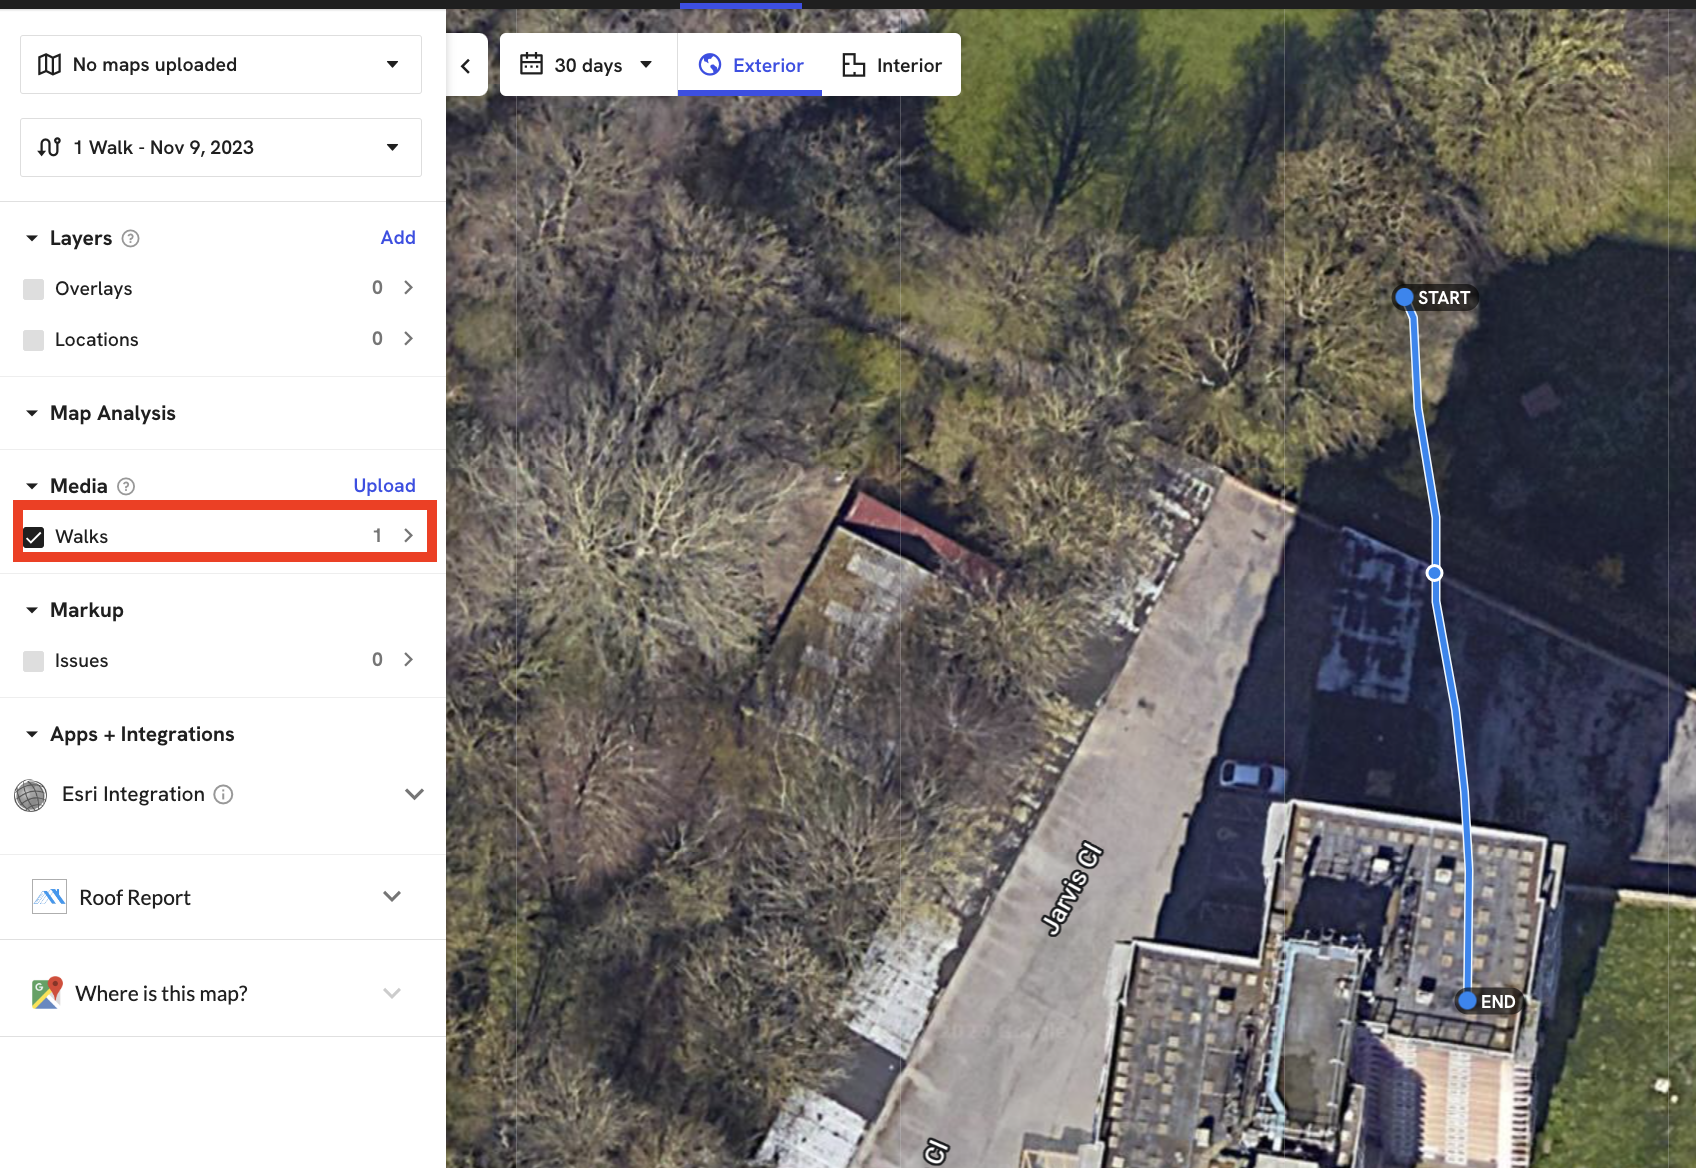Image resolution: width=1696 pixels, height=1168 pixels.
Task: Open the '1 Walk - Nov 9, 2023' dropdown
Action: [221, 148]
